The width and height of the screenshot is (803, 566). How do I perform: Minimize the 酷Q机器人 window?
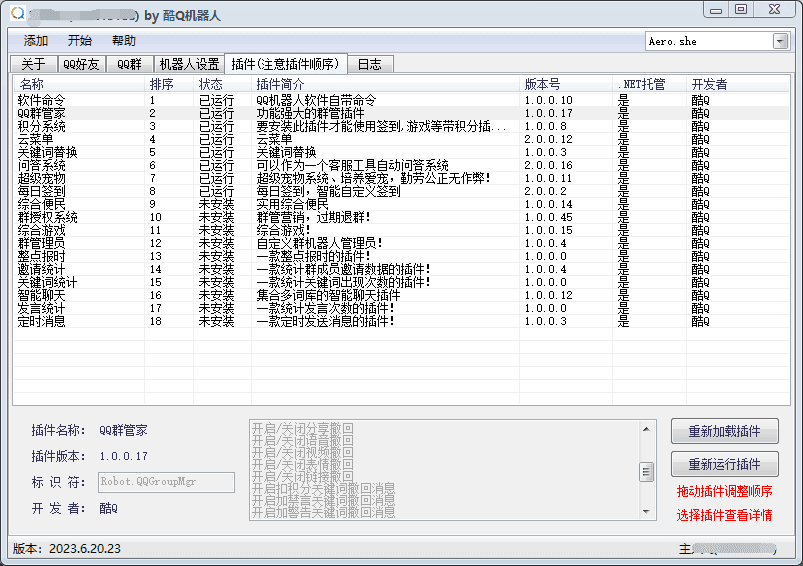[716, 10]
